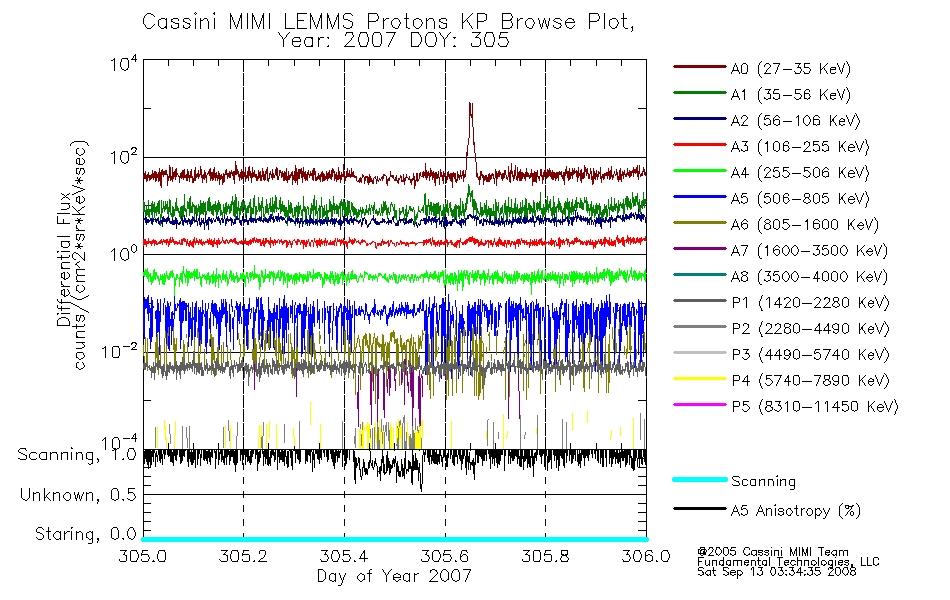Click the magenta P5 legend line
The width and height of the screenshot is (950, 600).
tap(699, 404)
